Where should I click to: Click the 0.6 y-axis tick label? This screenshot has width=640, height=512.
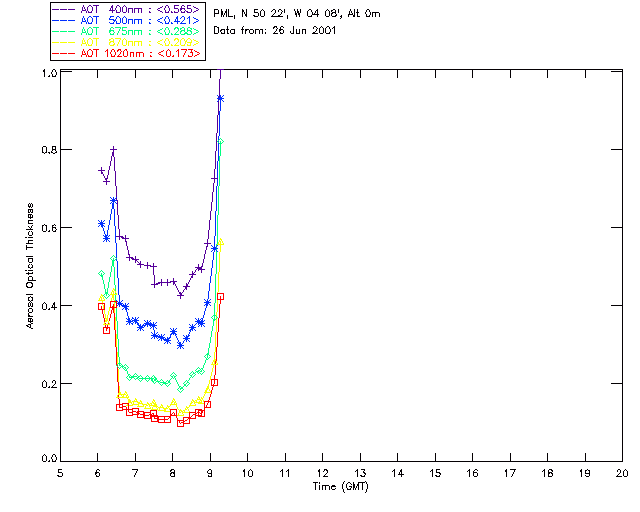49,228
